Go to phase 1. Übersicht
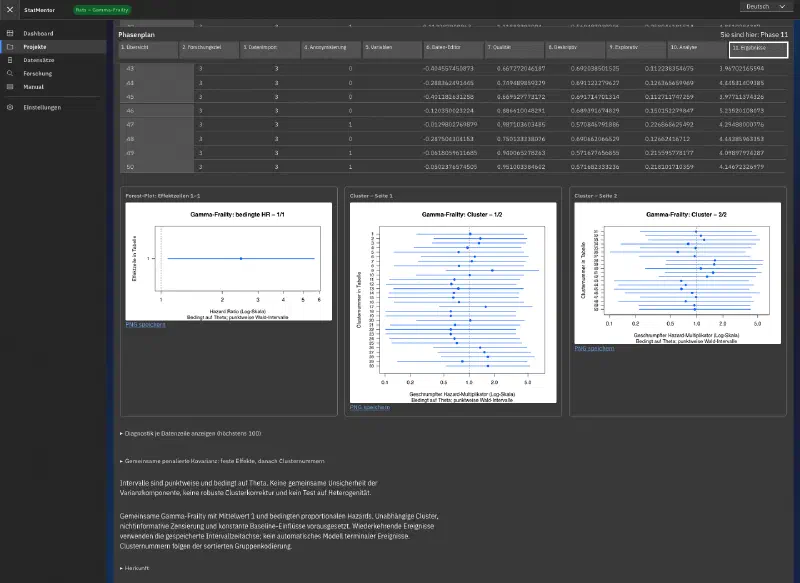 click(x=148, y=50)
